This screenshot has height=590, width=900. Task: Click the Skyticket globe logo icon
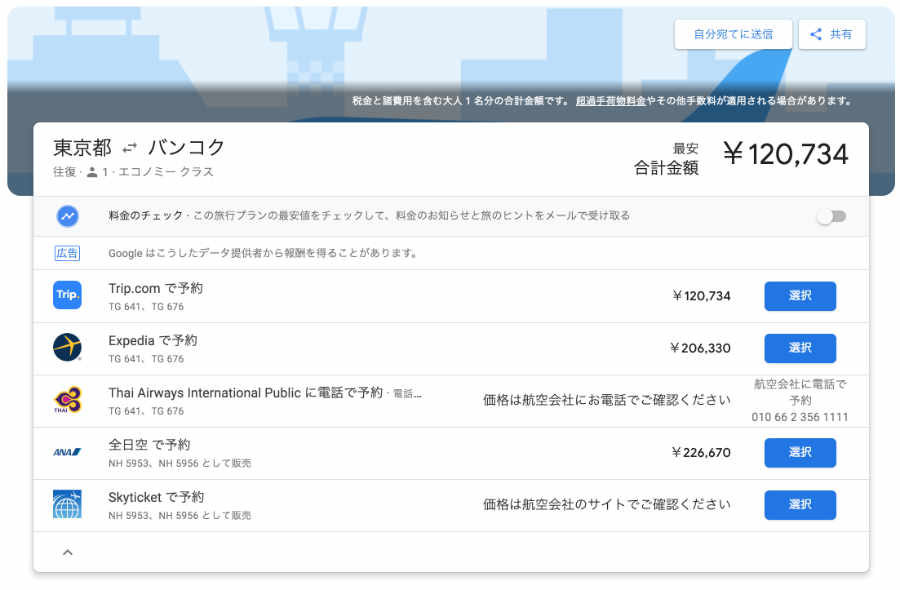coord(67,504)
